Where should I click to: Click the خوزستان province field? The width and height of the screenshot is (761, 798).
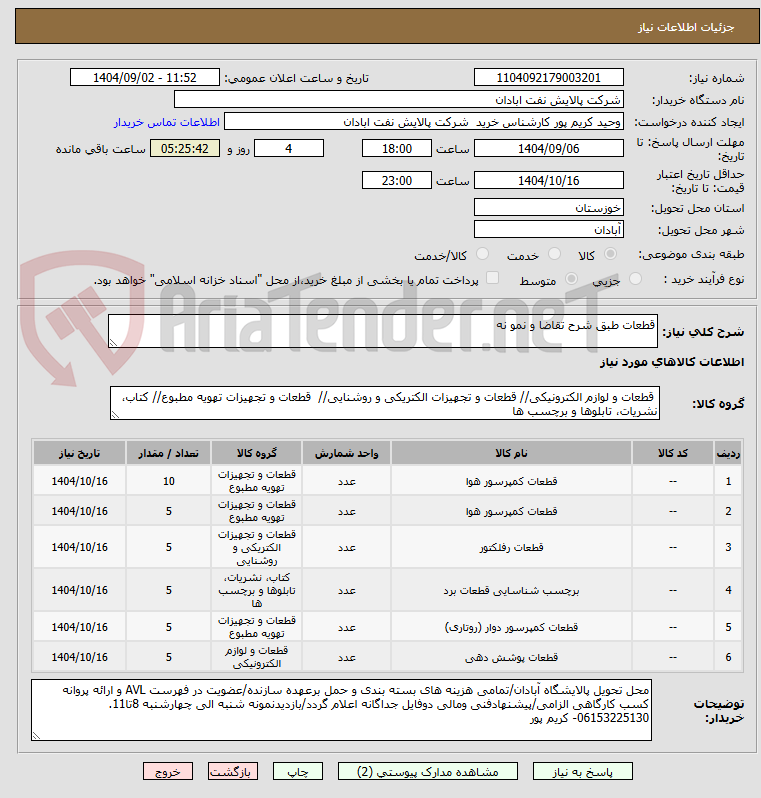click(x=548, y=208)
